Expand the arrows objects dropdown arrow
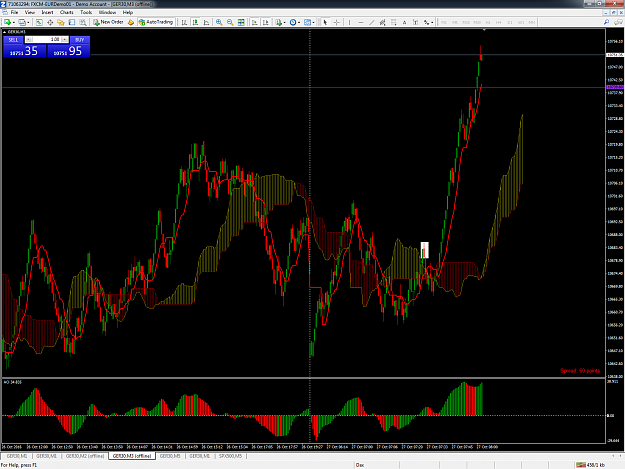Screen dimensions: 625x469 pos(432,23)
